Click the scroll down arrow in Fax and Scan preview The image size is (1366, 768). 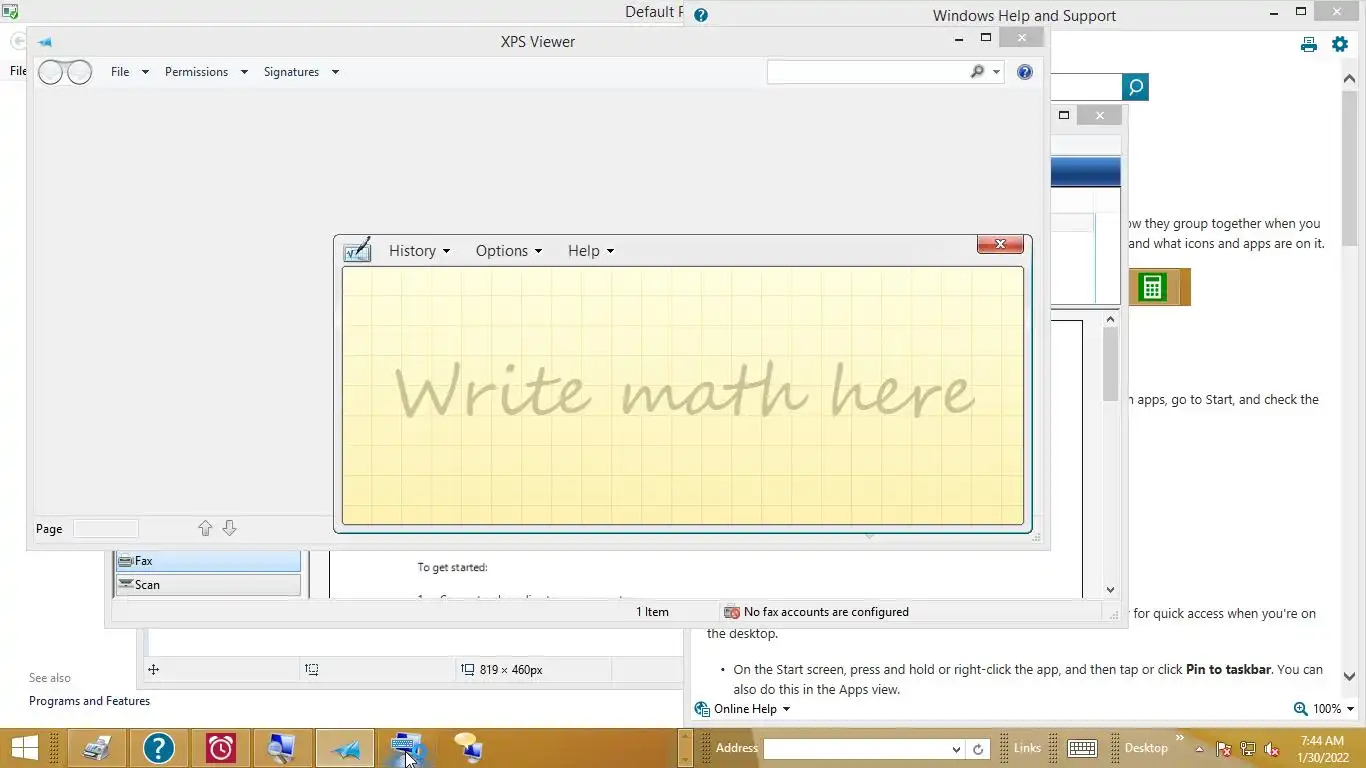[1111, 590]
